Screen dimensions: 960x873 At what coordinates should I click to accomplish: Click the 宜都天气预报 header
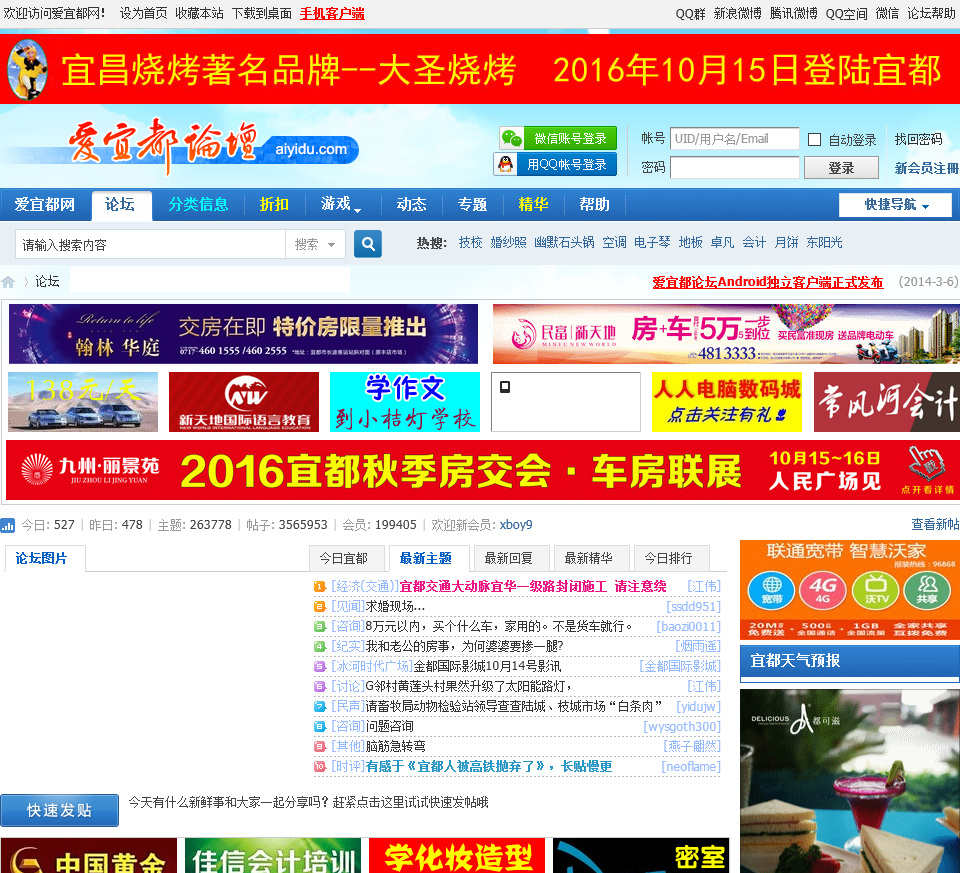[x=849, y=661]
